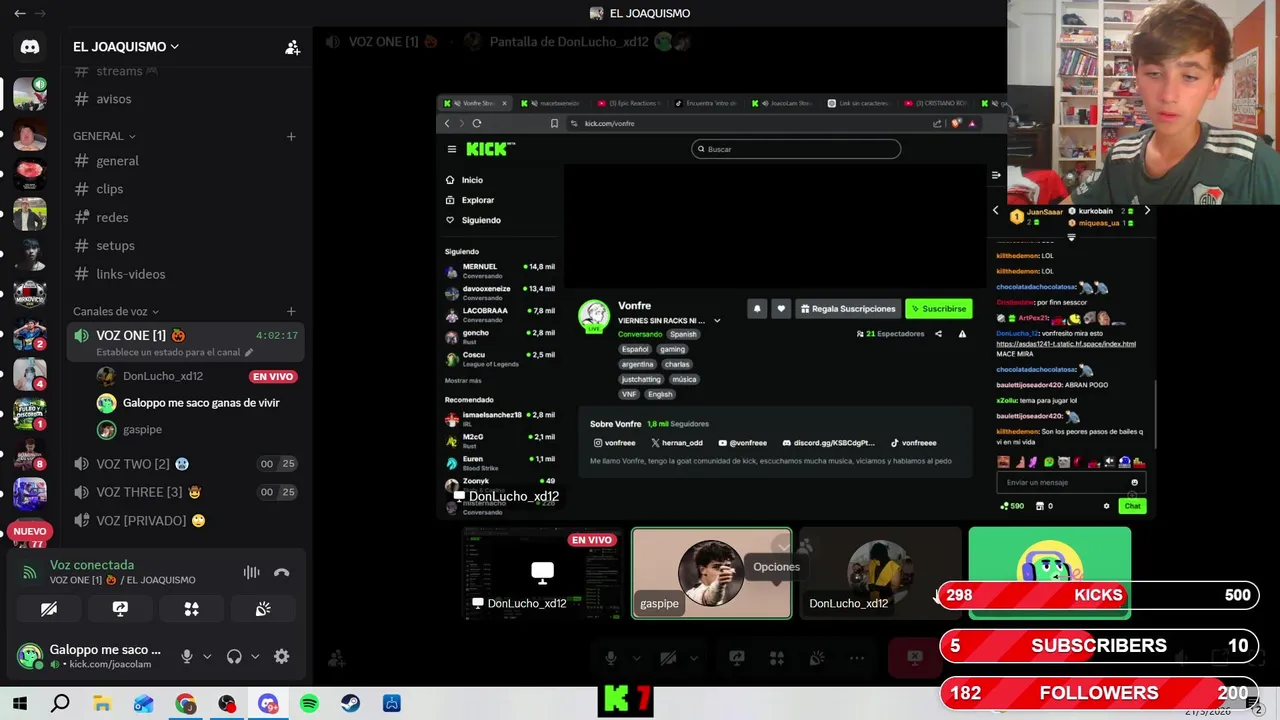Open microphone input device dropdown arrow
The image size is (1280, 720).
click(207, 657)
